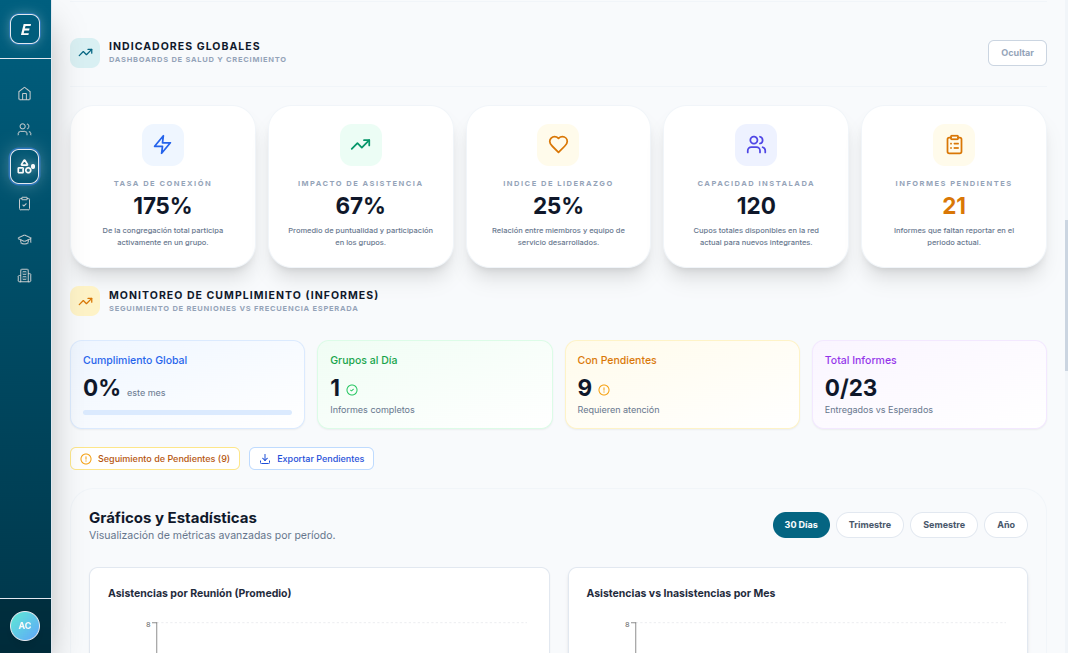The width and height of the screenshot is (1068, 653).
Task: Click the Cumplimiento Global progress bar
Action: pyautogui.click(x=187, y=412)
